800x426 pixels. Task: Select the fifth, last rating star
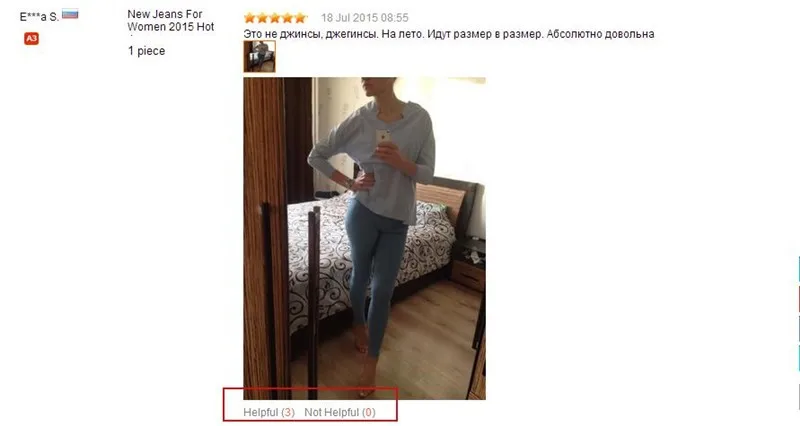(x=301, y=18)
